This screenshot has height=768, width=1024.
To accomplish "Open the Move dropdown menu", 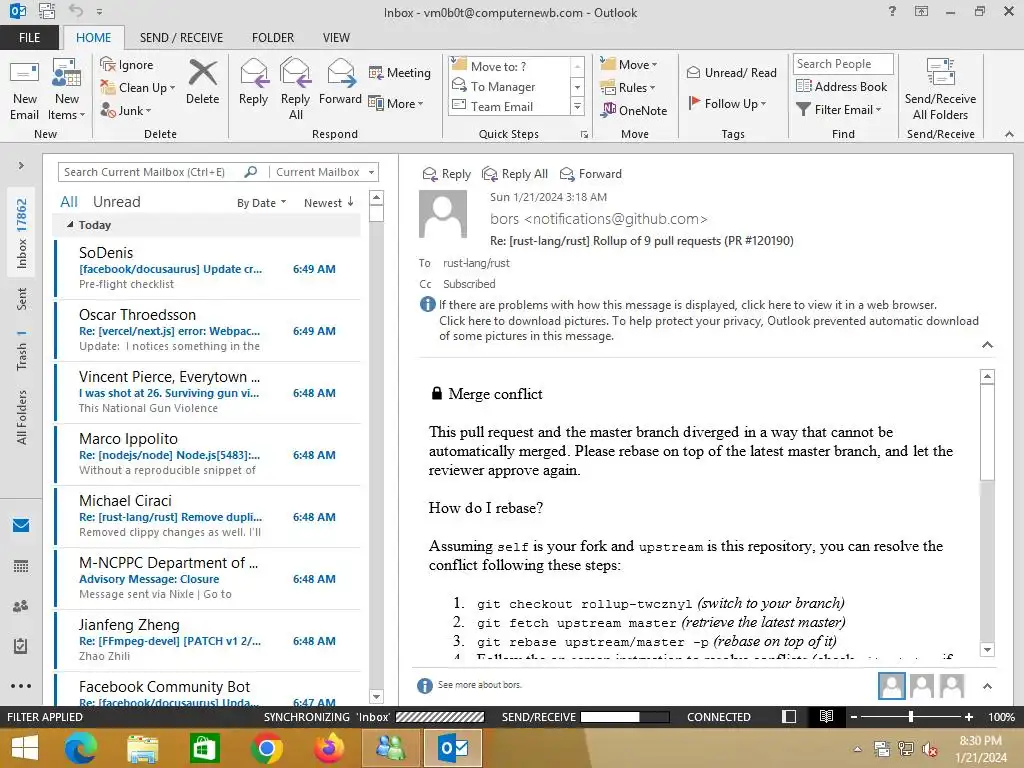I will coord(629,65).
